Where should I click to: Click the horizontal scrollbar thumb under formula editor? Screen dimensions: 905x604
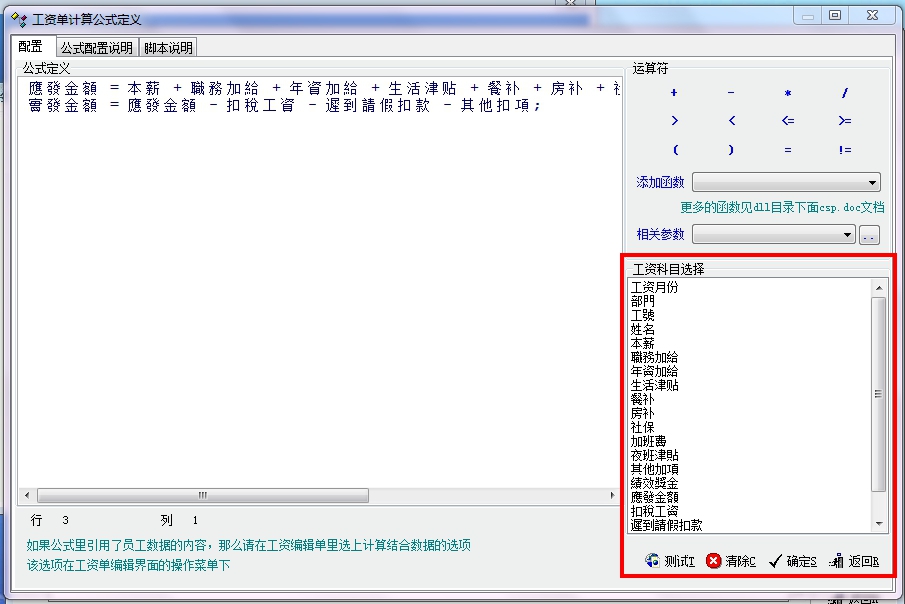pyautogui.click(x=202, y=496)
